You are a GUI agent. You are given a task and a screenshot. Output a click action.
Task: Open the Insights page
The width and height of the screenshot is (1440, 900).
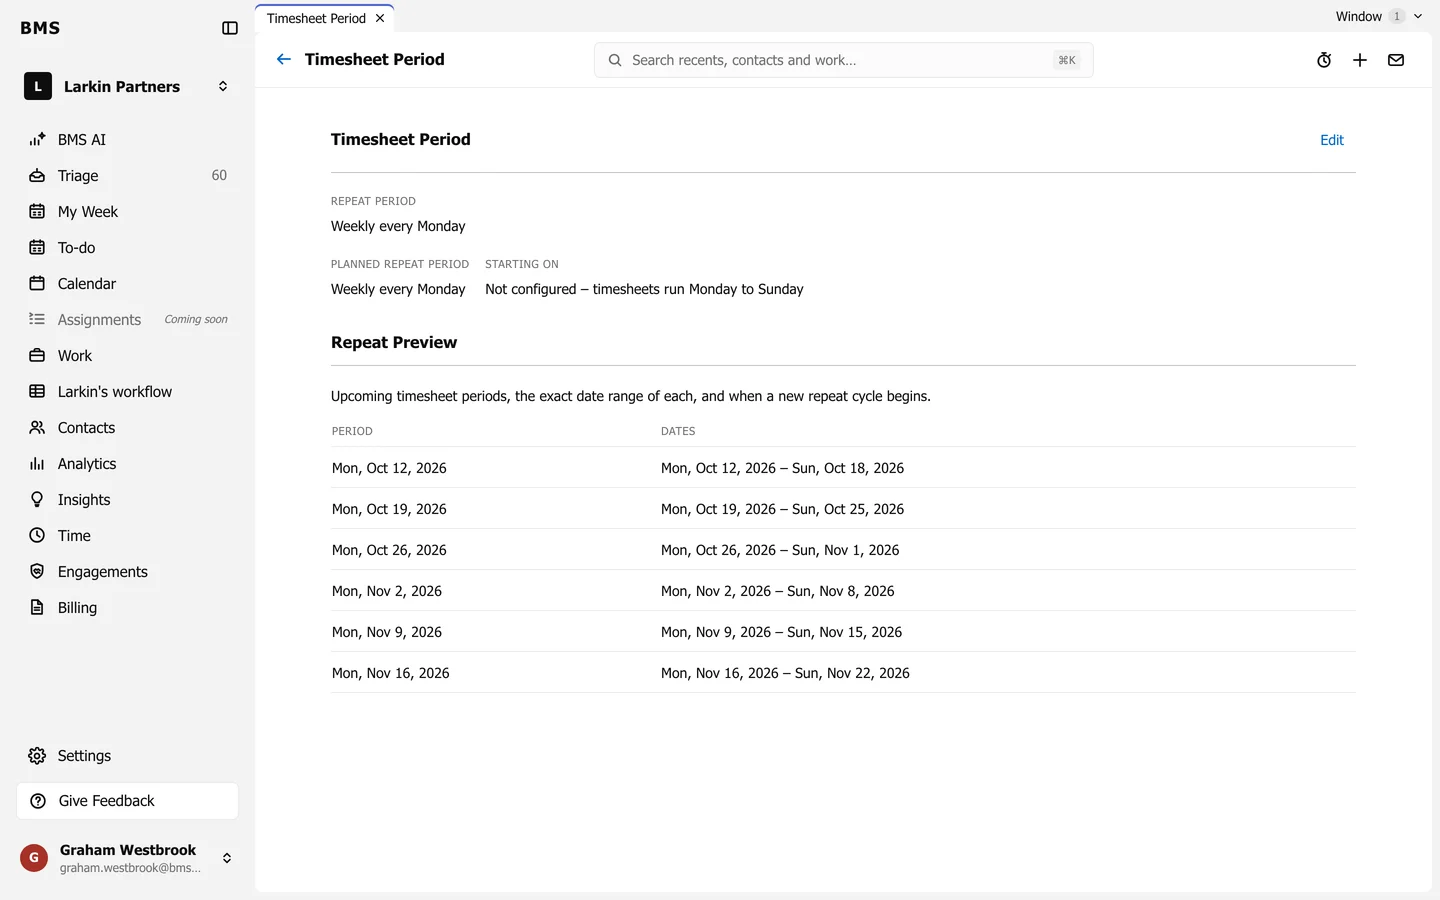click(128, 500)
